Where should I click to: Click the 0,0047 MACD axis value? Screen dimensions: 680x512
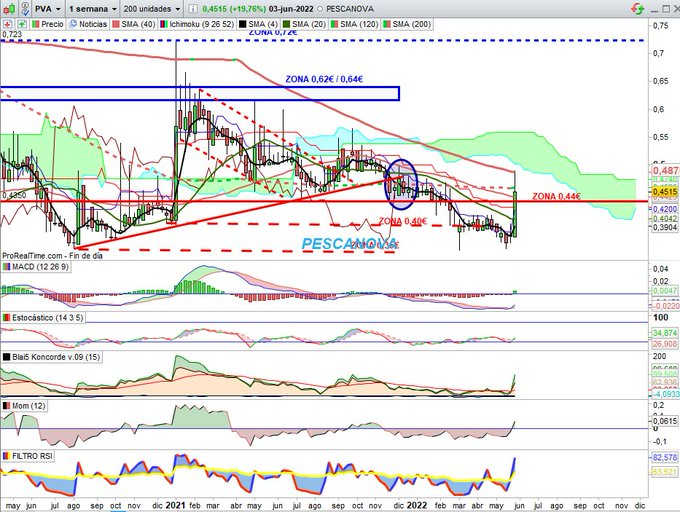665,291
